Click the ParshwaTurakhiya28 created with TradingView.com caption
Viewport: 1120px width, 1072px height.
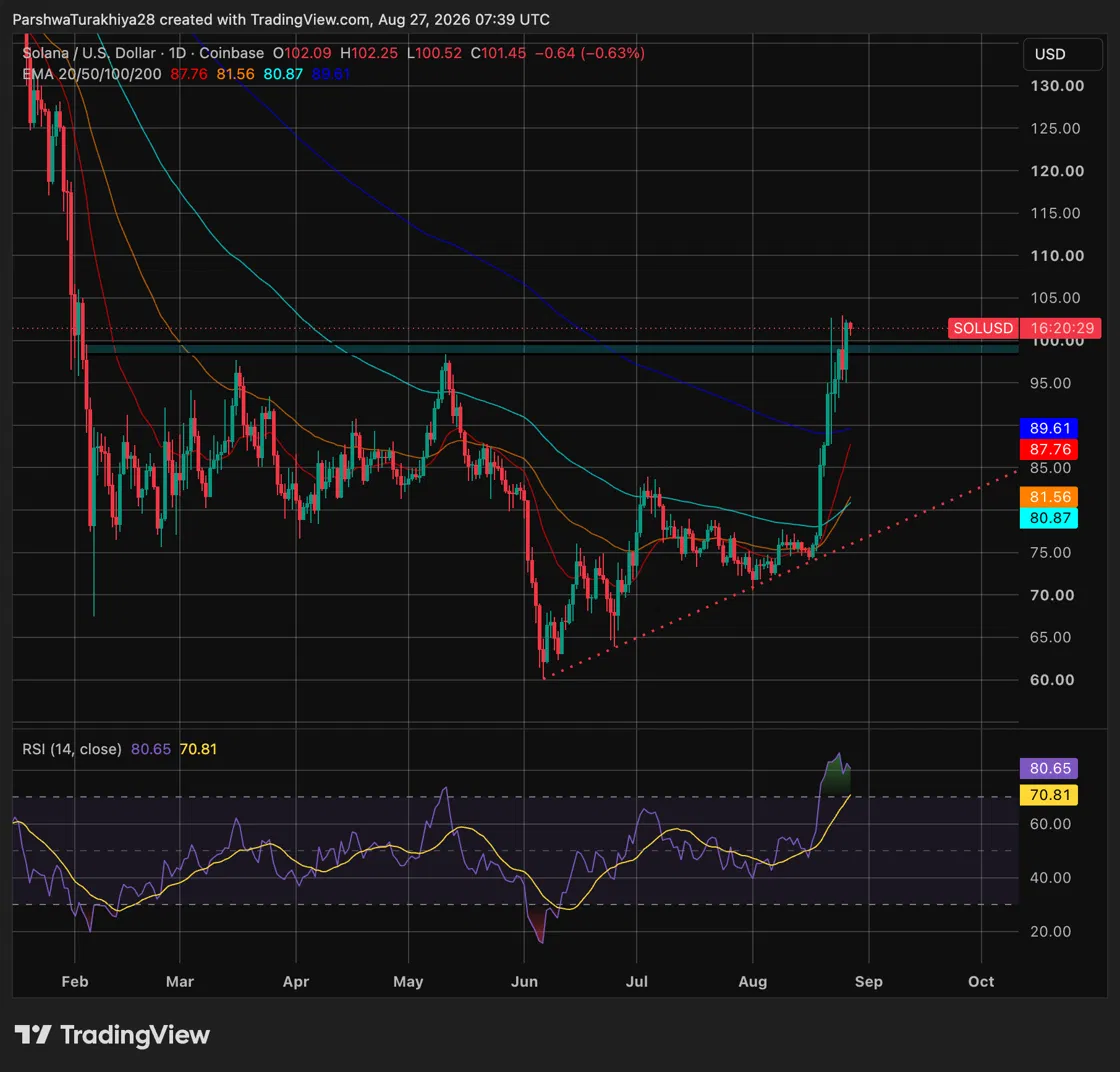pos(281,19)
